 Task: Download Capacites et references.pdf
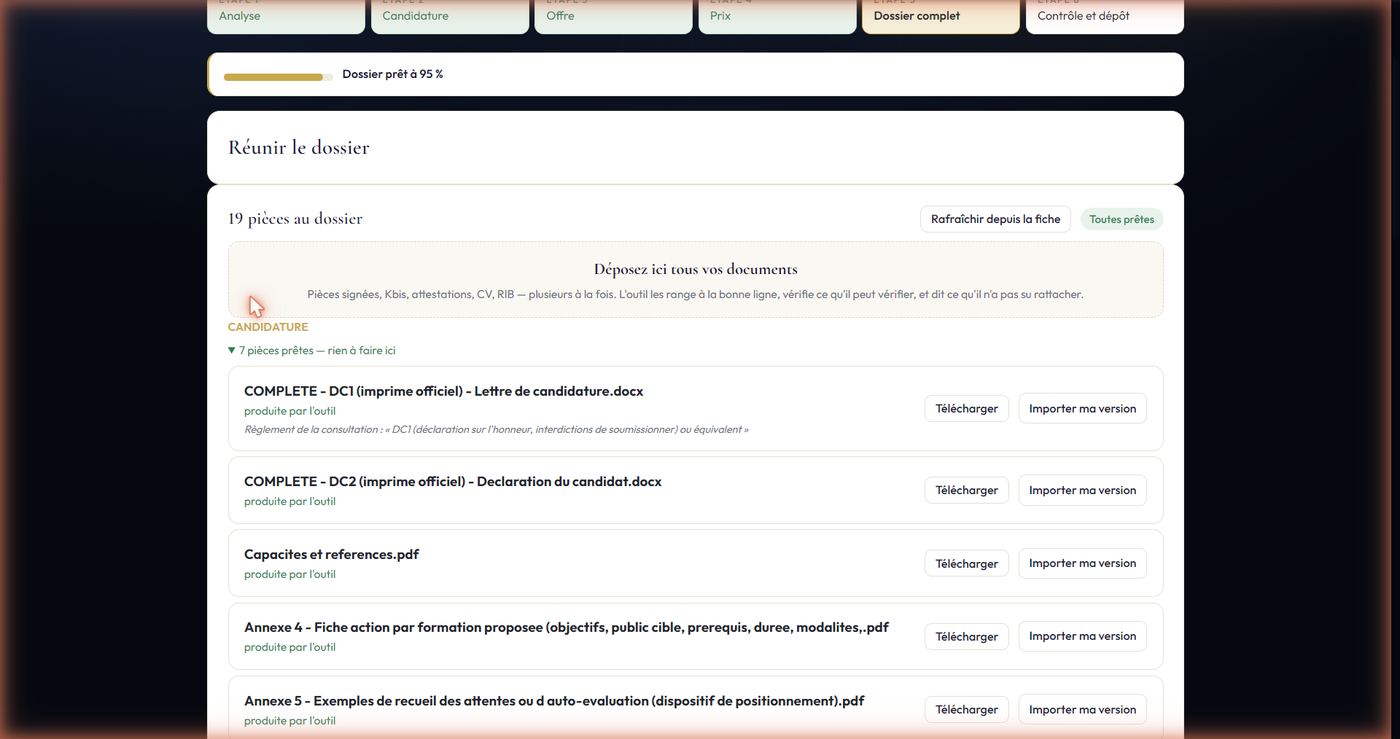point(967,563)
